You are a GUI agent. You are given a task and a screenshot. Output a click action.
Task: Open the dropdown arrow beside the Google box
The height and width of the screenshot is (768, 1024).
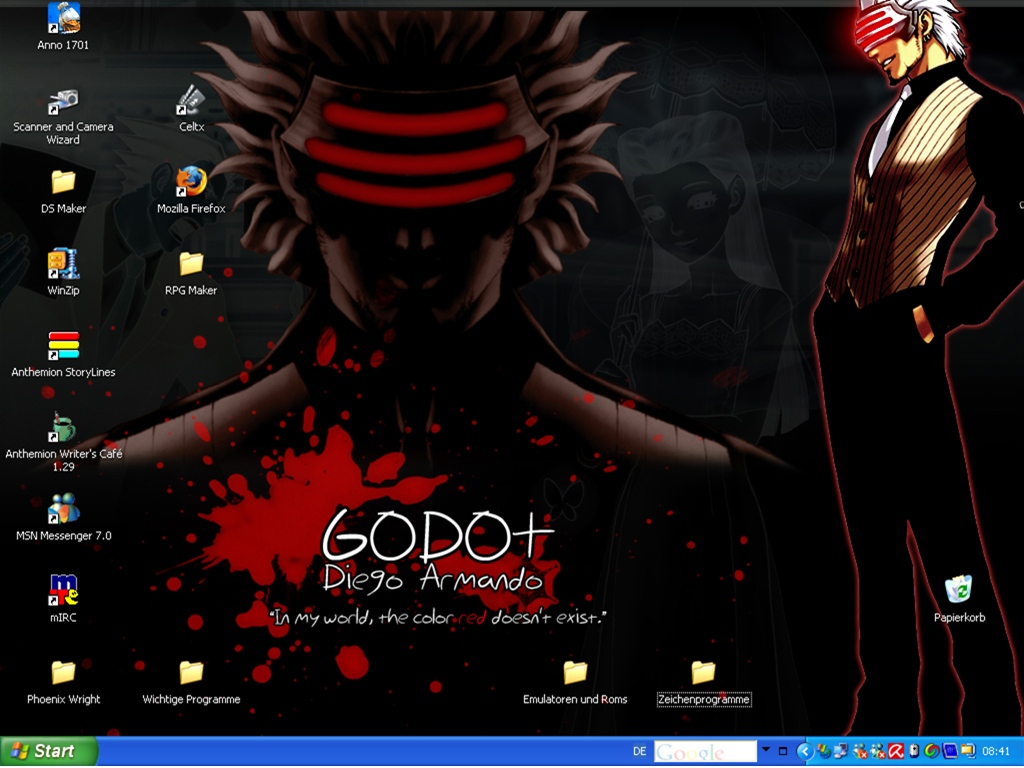766,750
